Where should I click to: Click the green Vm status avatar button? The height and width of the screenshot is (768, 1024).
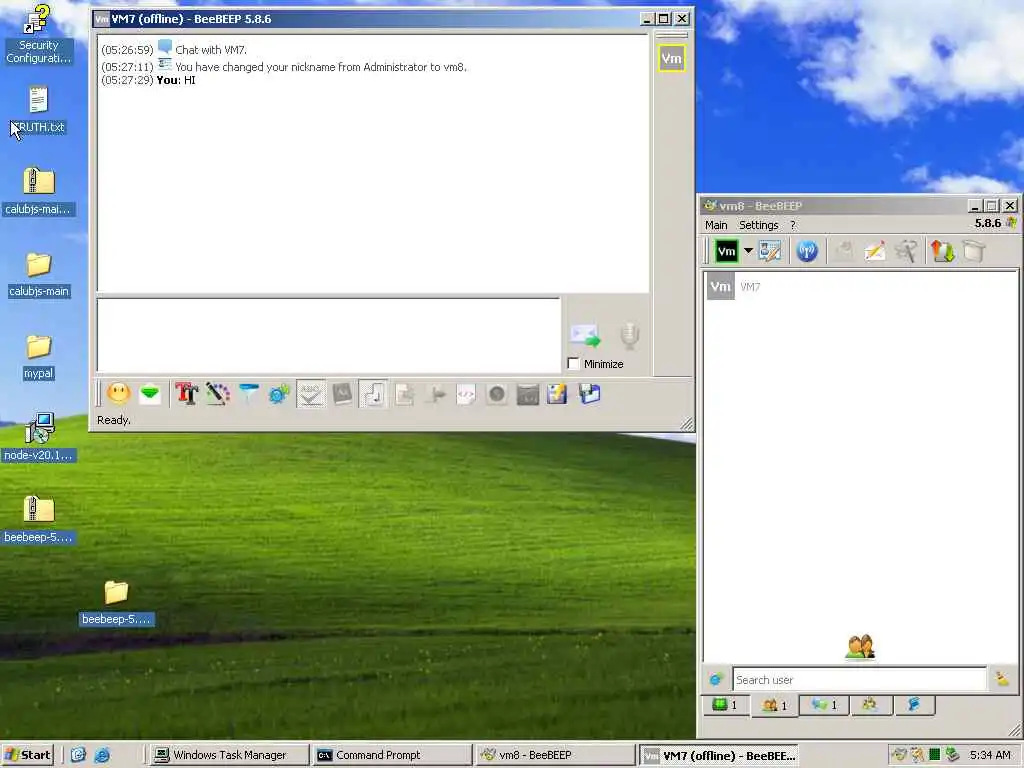pos(726,251)
